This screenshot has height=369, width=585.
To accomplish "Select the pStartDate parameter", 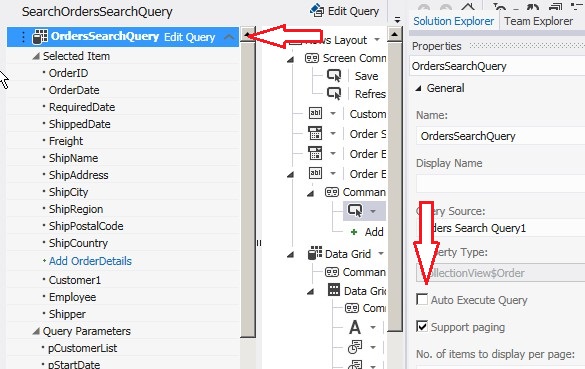I will click(x=74, y=364).
